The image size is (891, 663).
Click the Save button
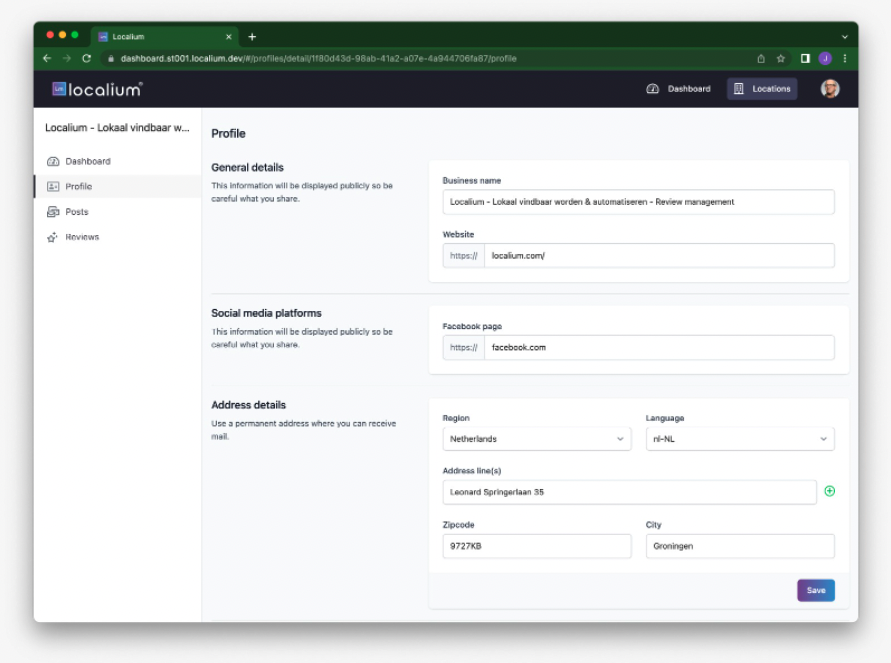coord(815,590)
